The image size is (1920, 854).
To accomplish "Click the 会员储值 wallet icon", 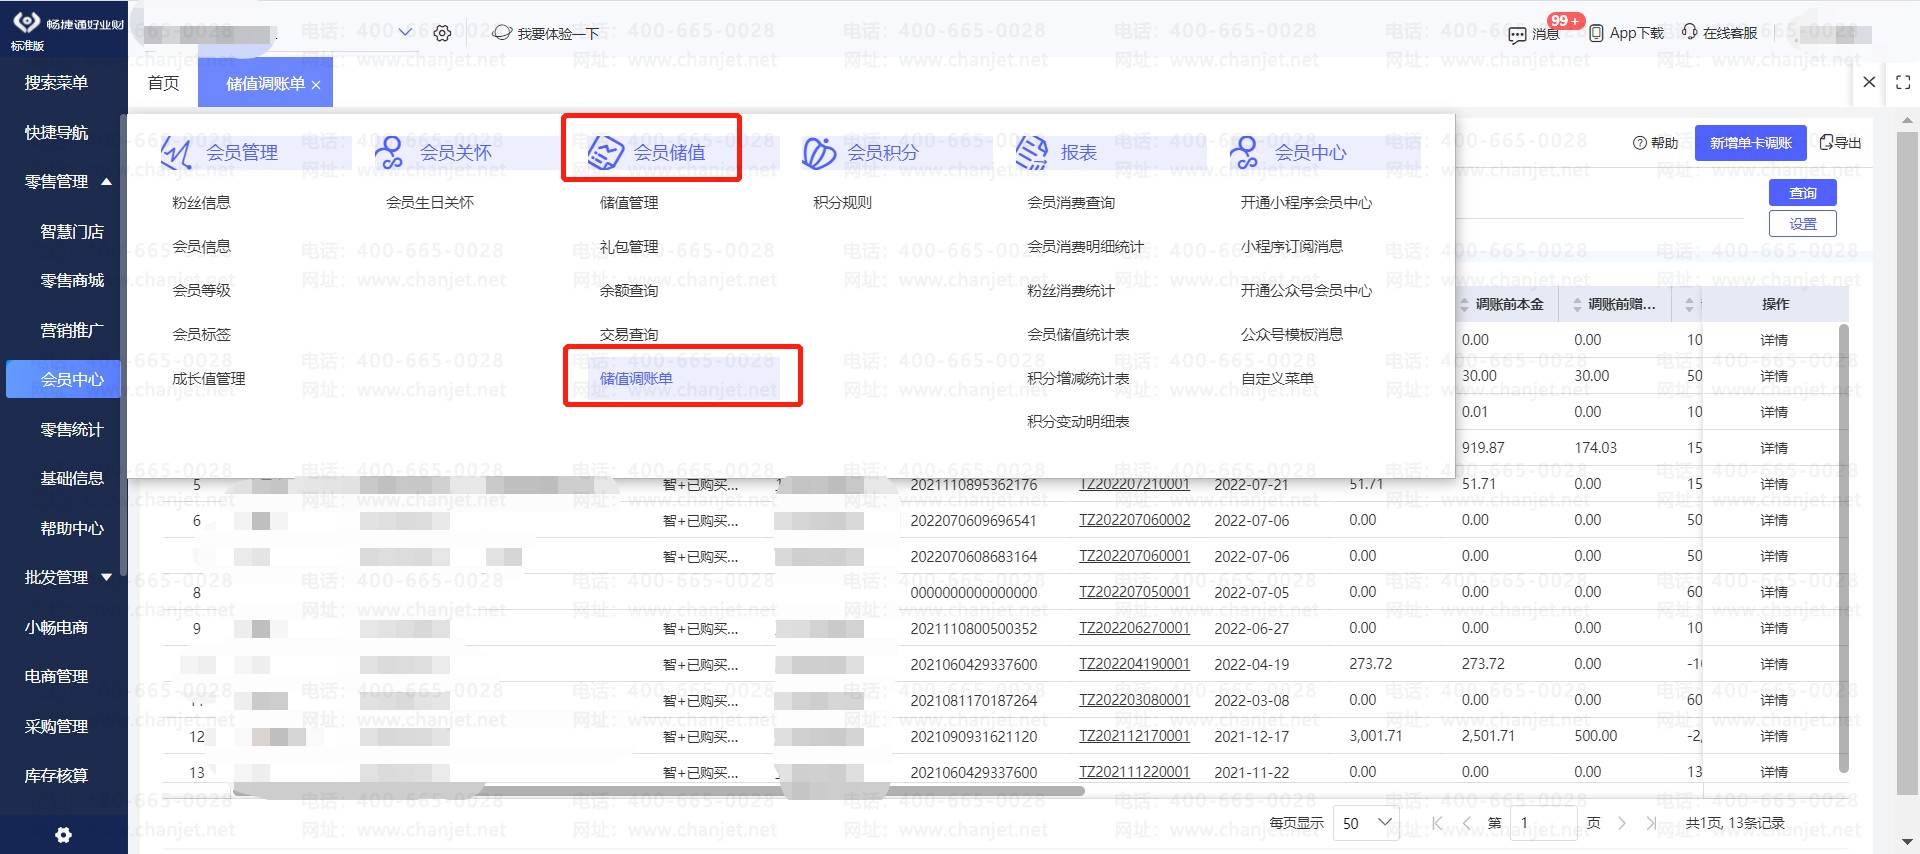I will pyautogui.click(x=605, y=152).
